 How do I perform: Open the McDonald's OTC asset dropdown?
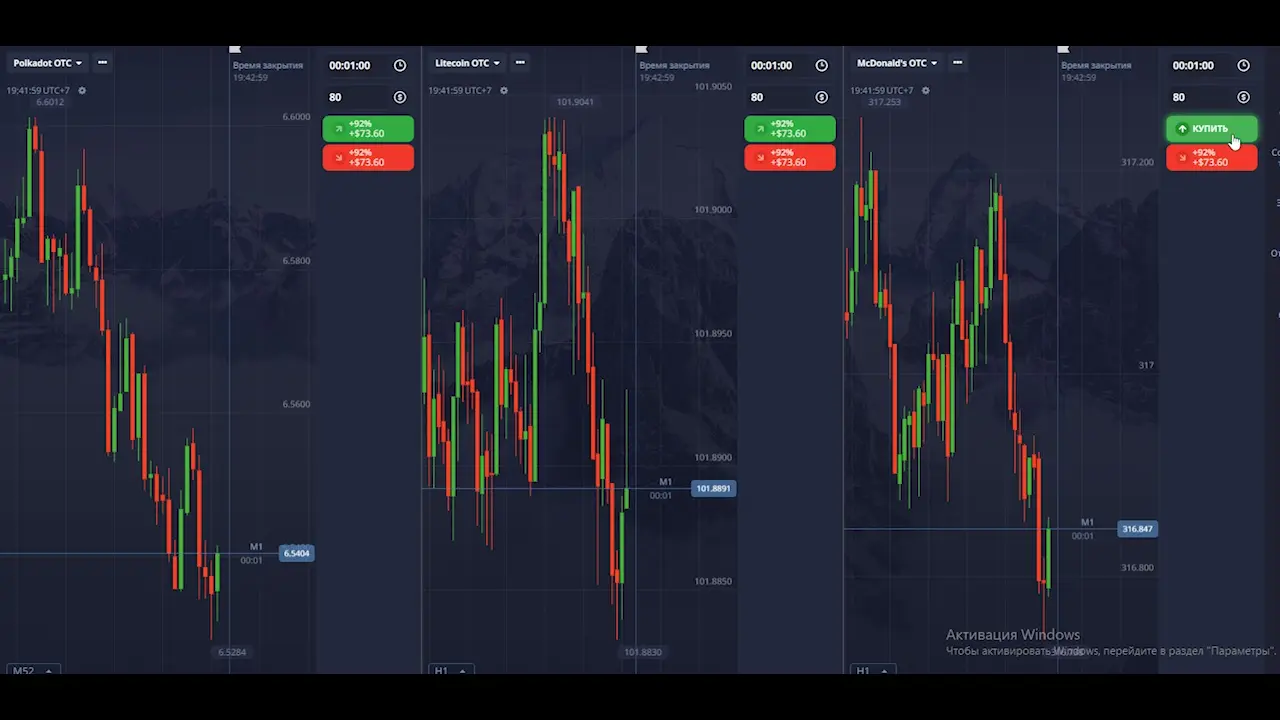896,63
